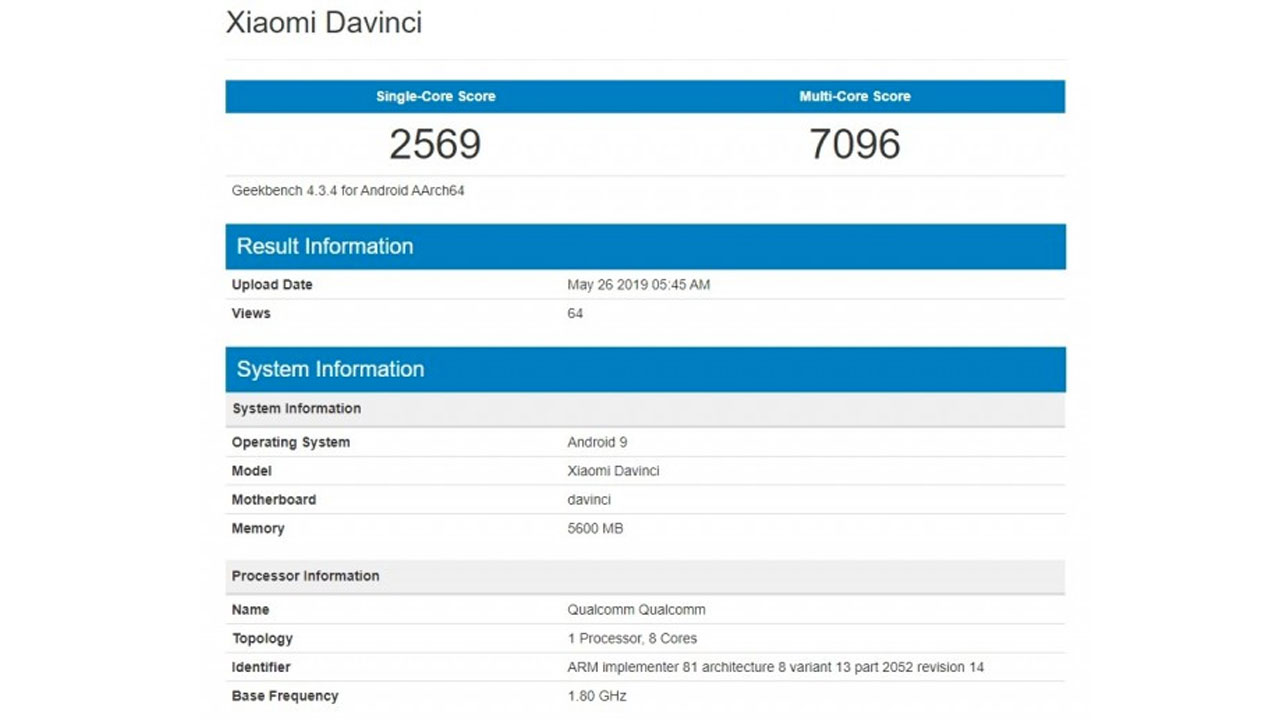The image size is (1280, 720).
Task: Click the Single-Core Score header
Action: (x=435, y=97)
